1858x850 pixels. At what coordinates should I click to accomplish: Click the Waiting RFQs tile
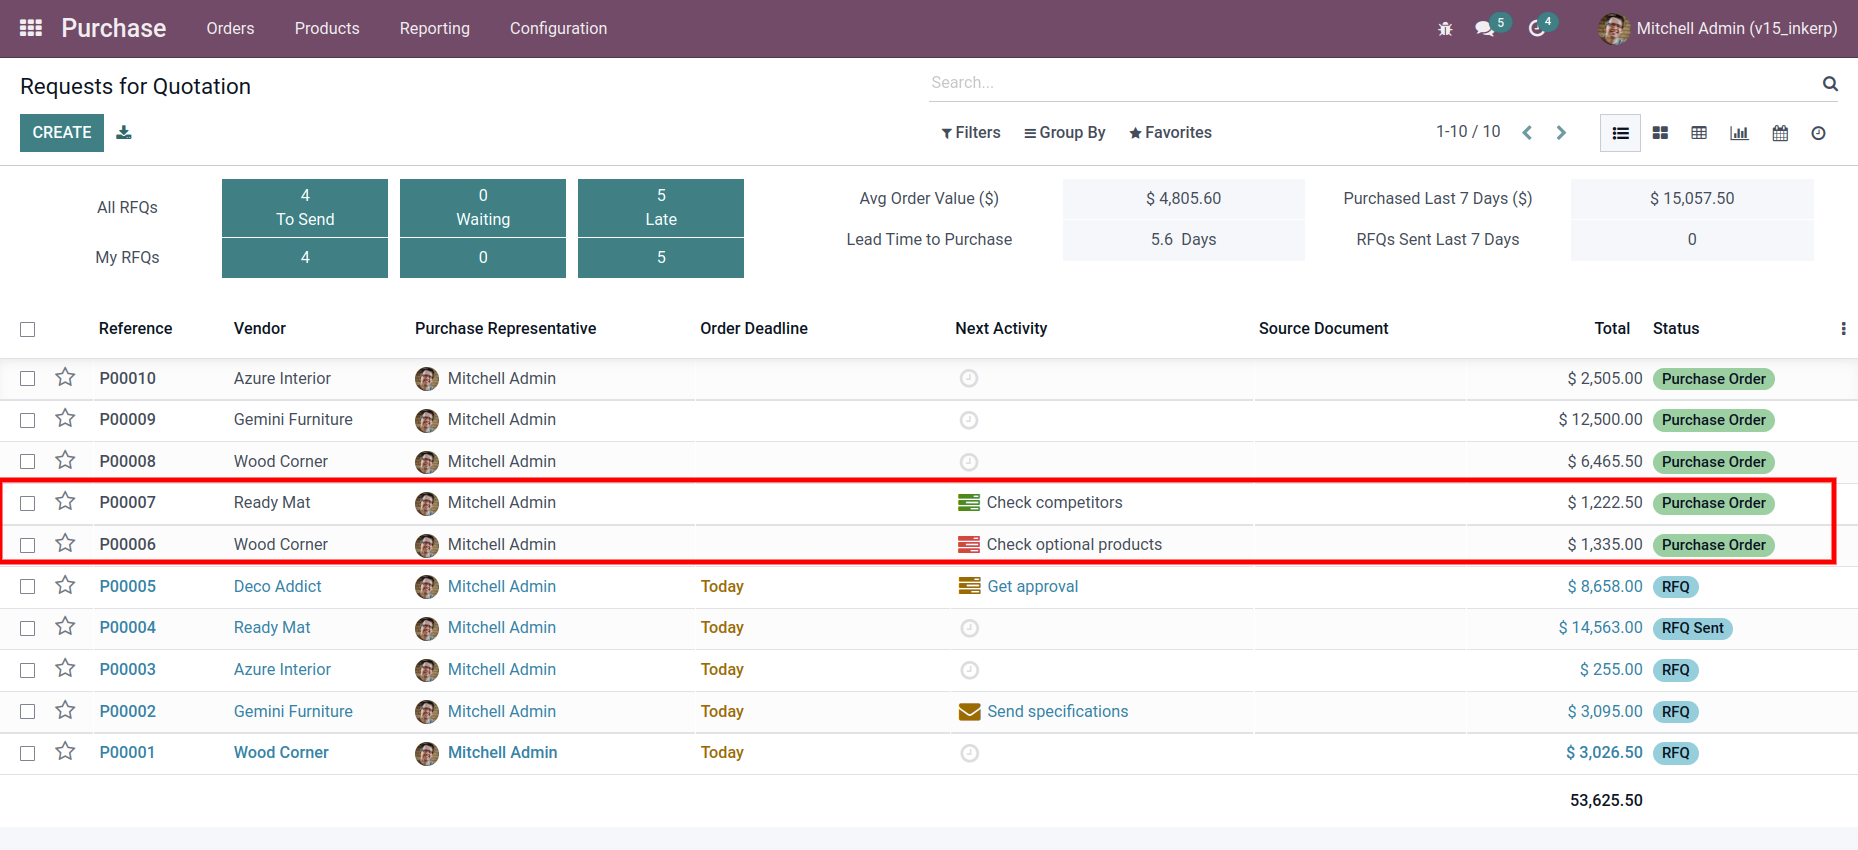tap(483, 208)
